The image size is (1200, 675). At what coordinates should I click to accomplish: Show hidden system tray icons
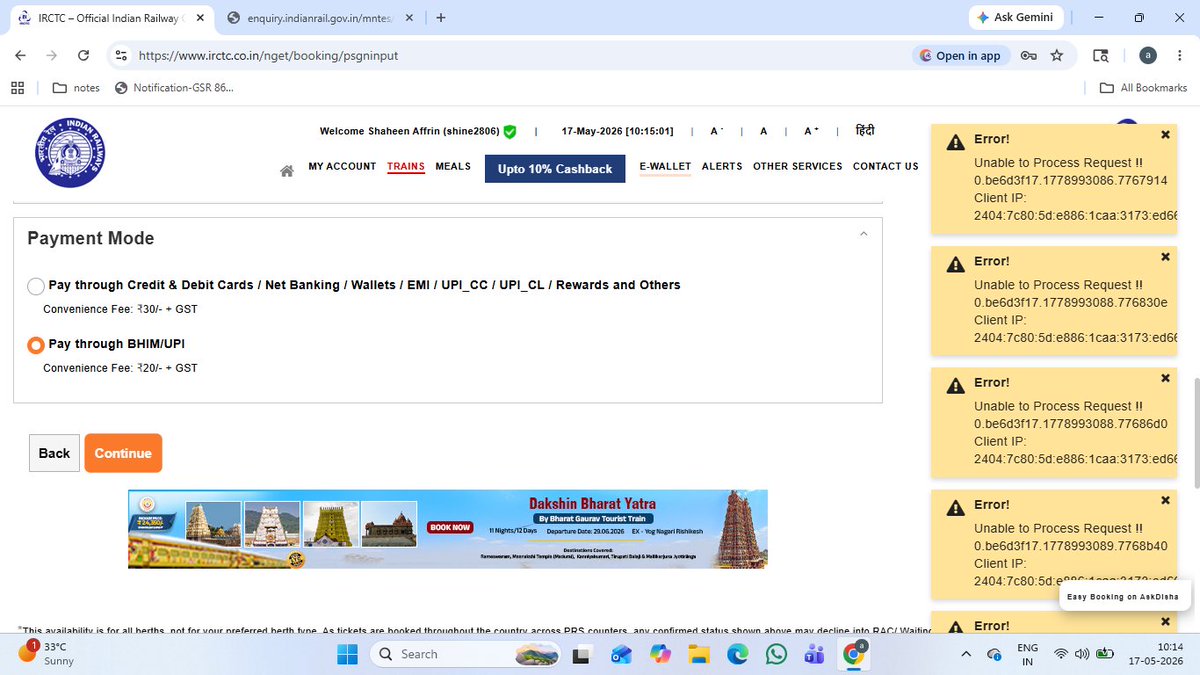coord(965,654)
